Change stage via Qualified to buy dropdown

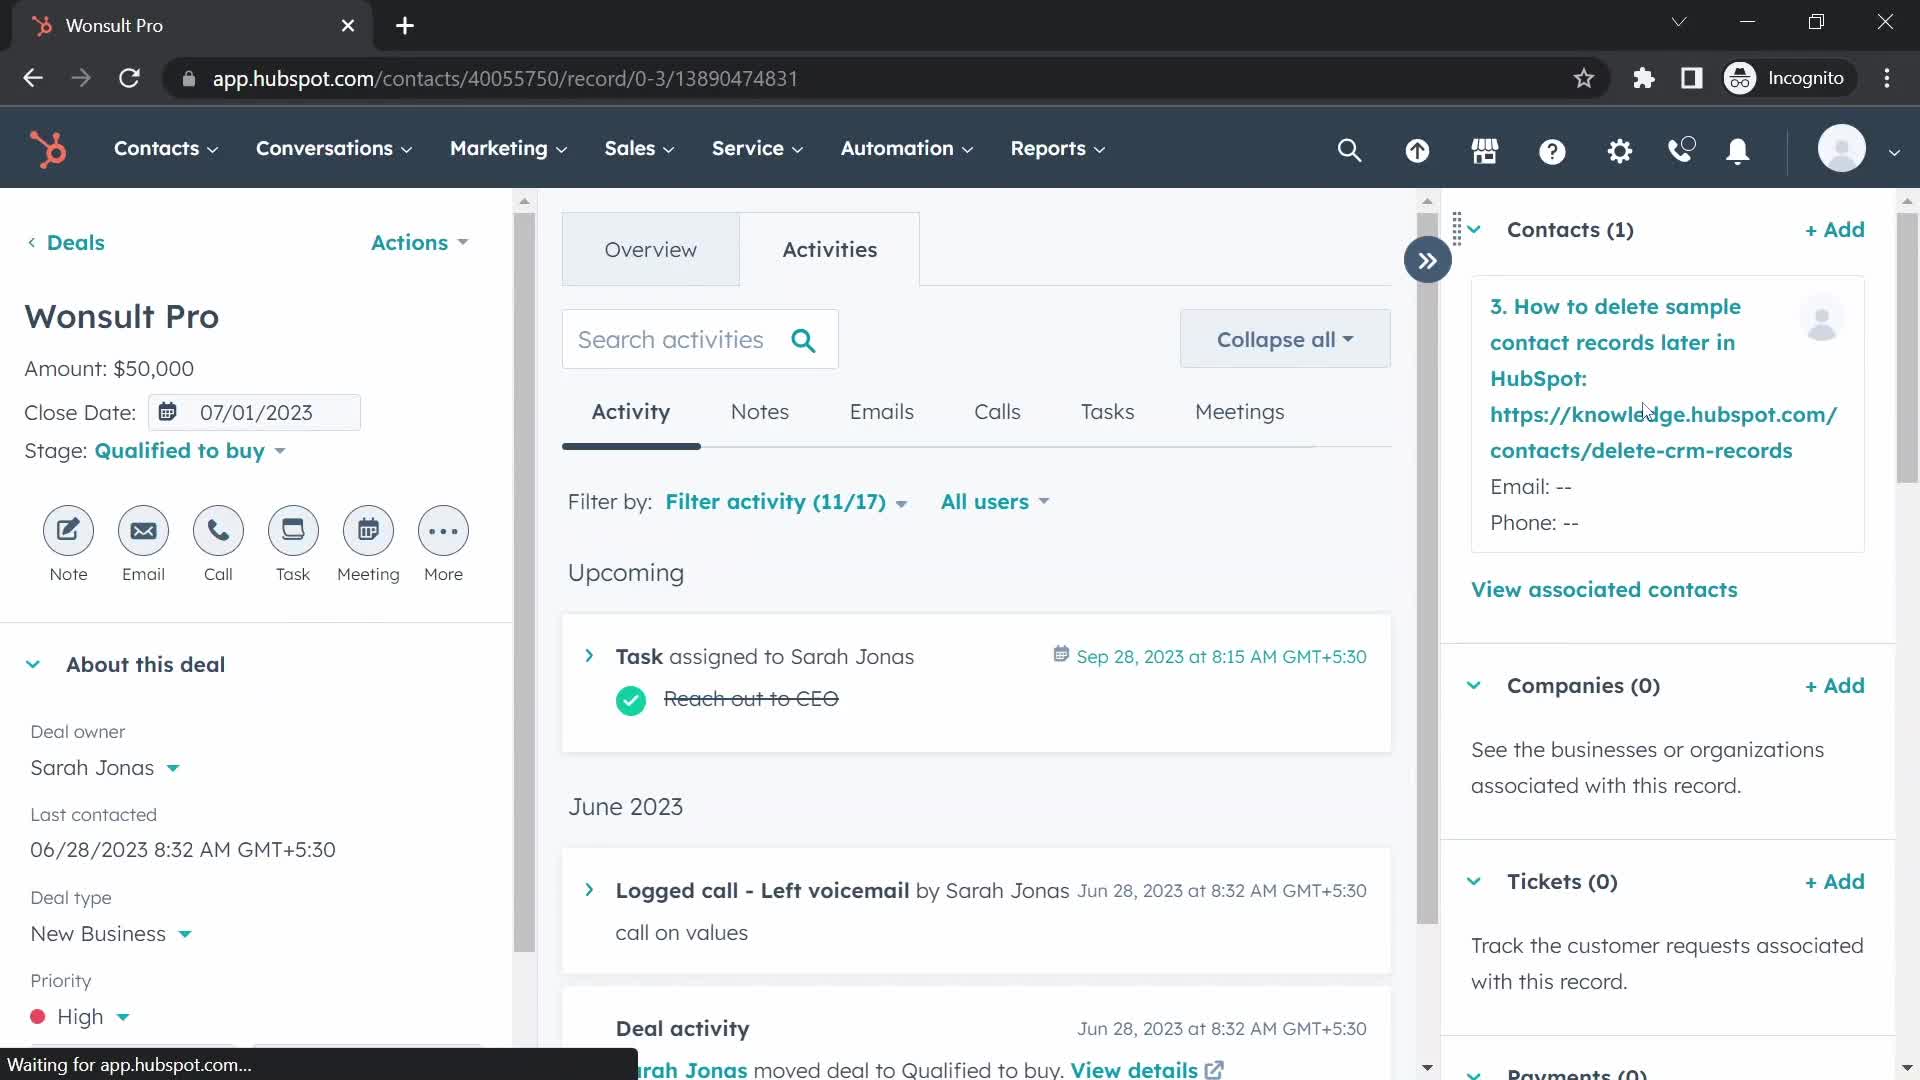tap(190, 451)
